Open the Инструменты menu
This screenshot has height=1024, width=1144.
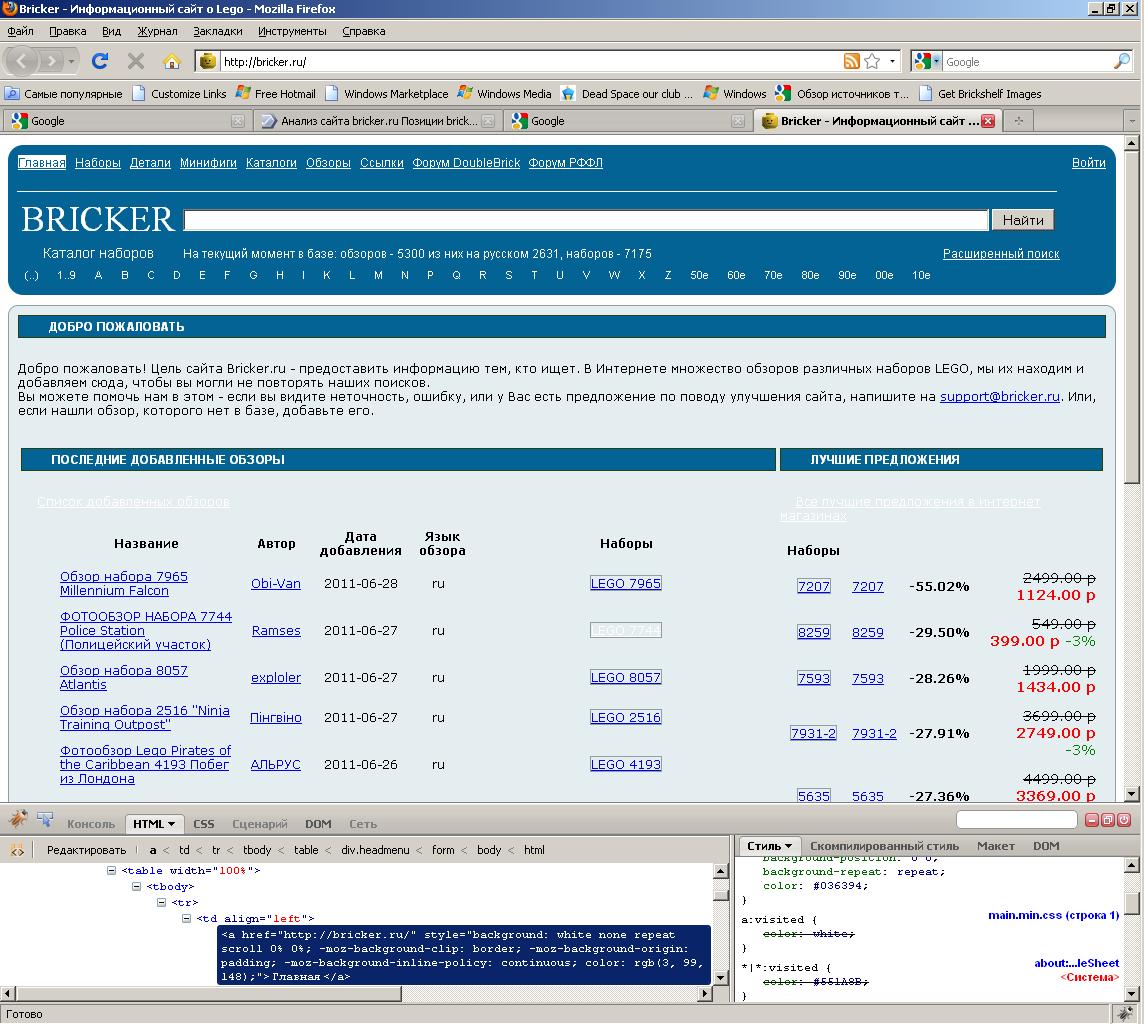click(x=292, y=31)
